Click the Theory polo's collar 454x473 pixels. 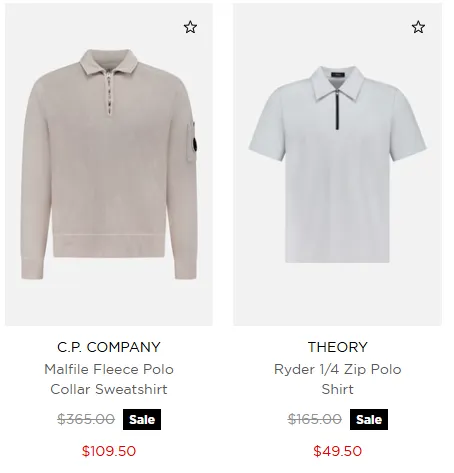337,83
